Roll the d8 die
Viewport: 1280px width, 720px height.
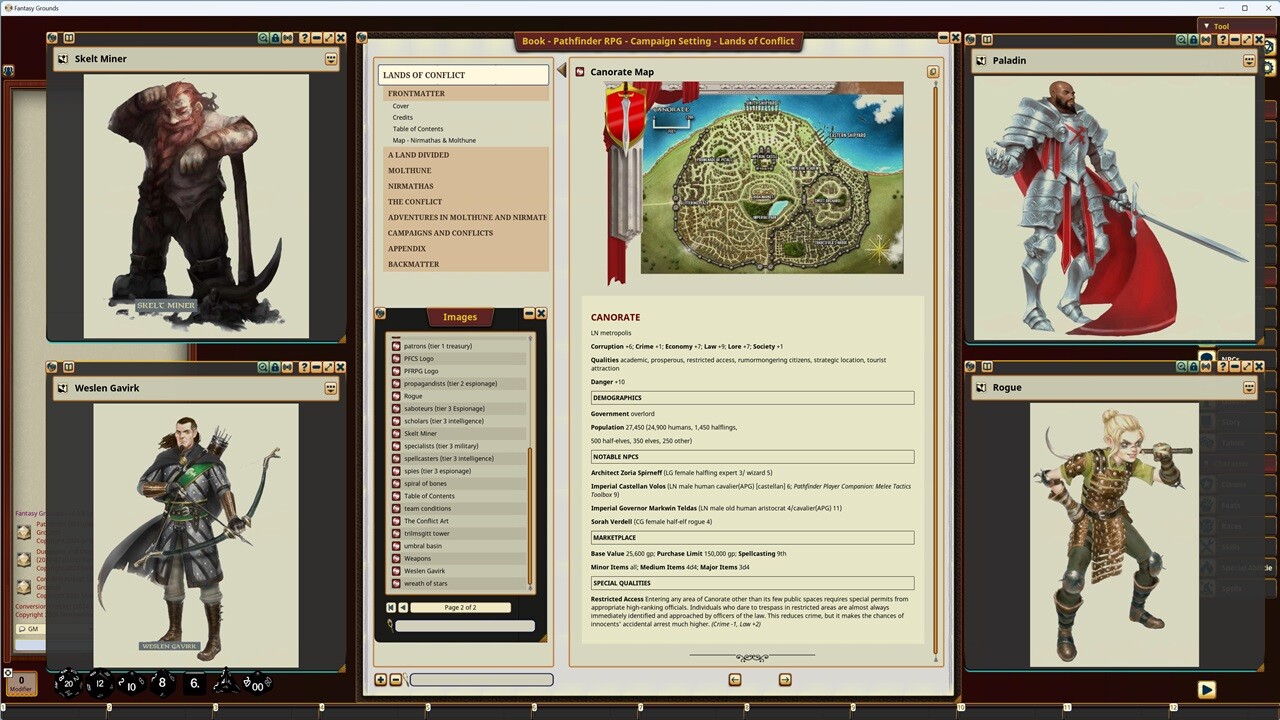click(x=161, y=683)
